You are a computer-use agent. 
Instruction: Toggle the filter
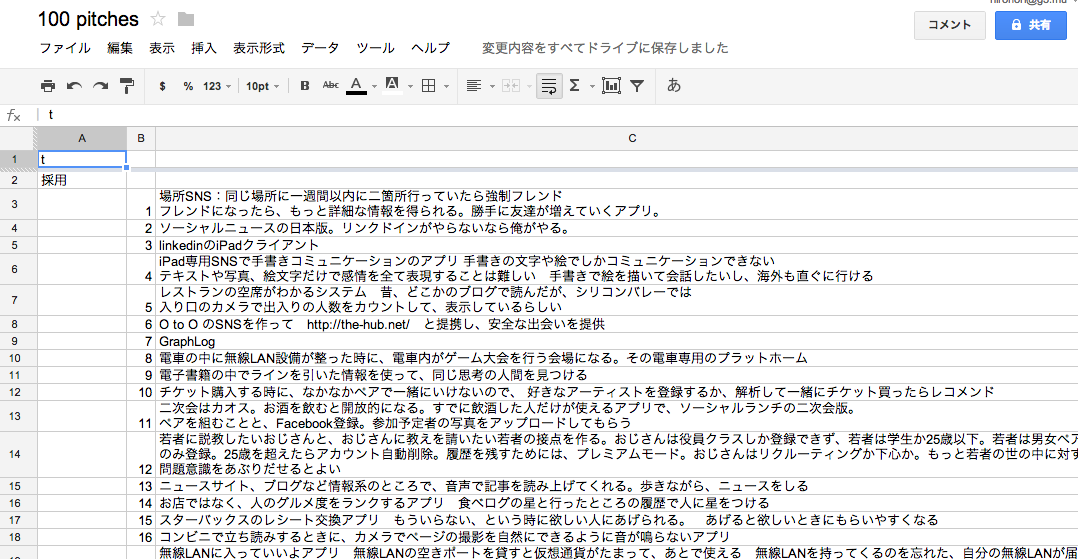[x=637, y=86]
